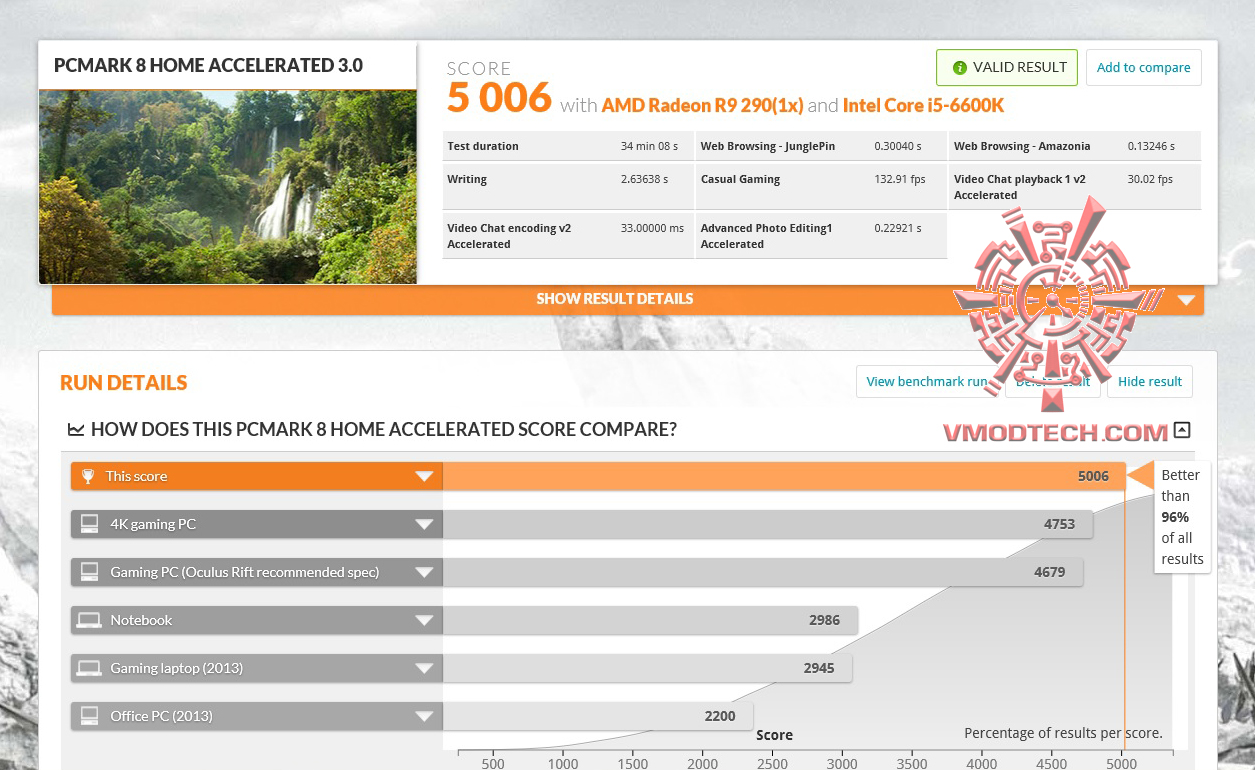Expand the 4K gaming PC dropdown arrow
The height and width of the screenshot is (770, 1255).
point(424,525)
